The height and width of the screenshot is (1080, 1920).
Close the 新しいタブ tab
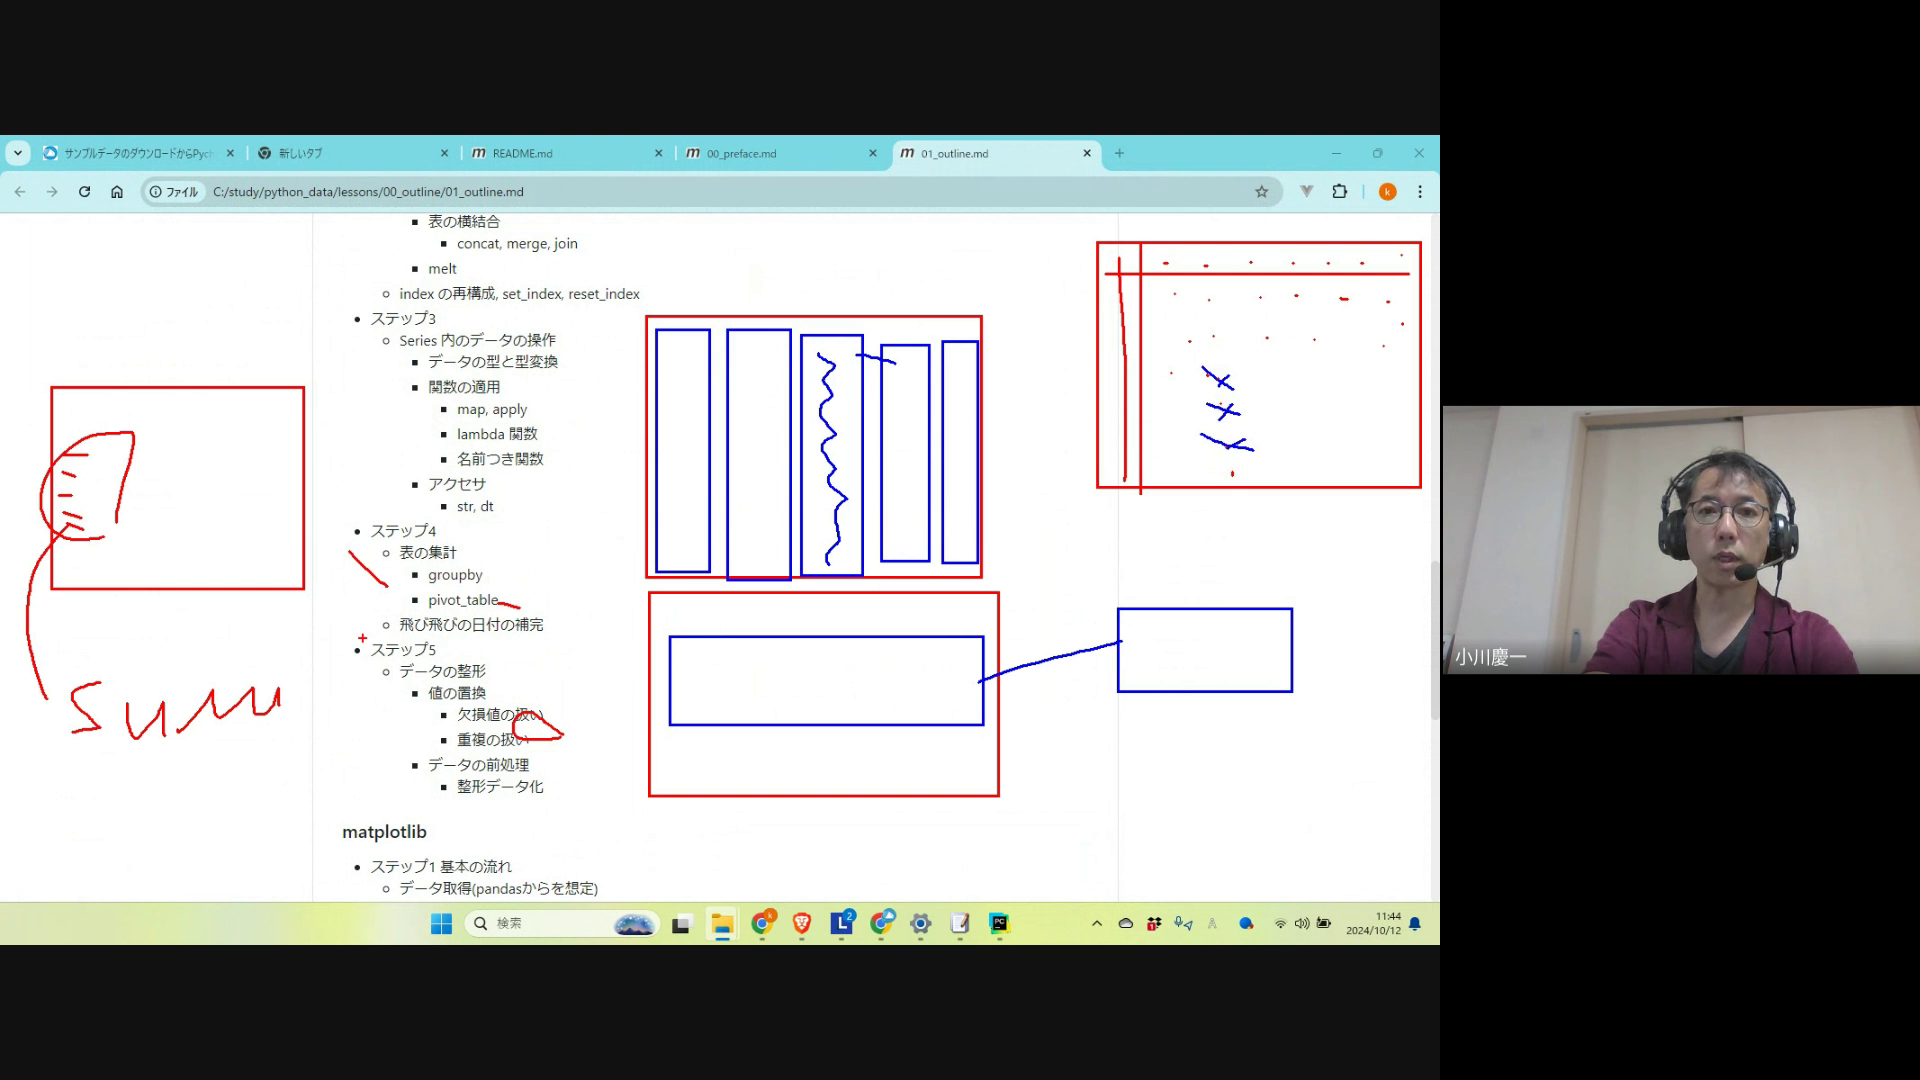point(444,153)
